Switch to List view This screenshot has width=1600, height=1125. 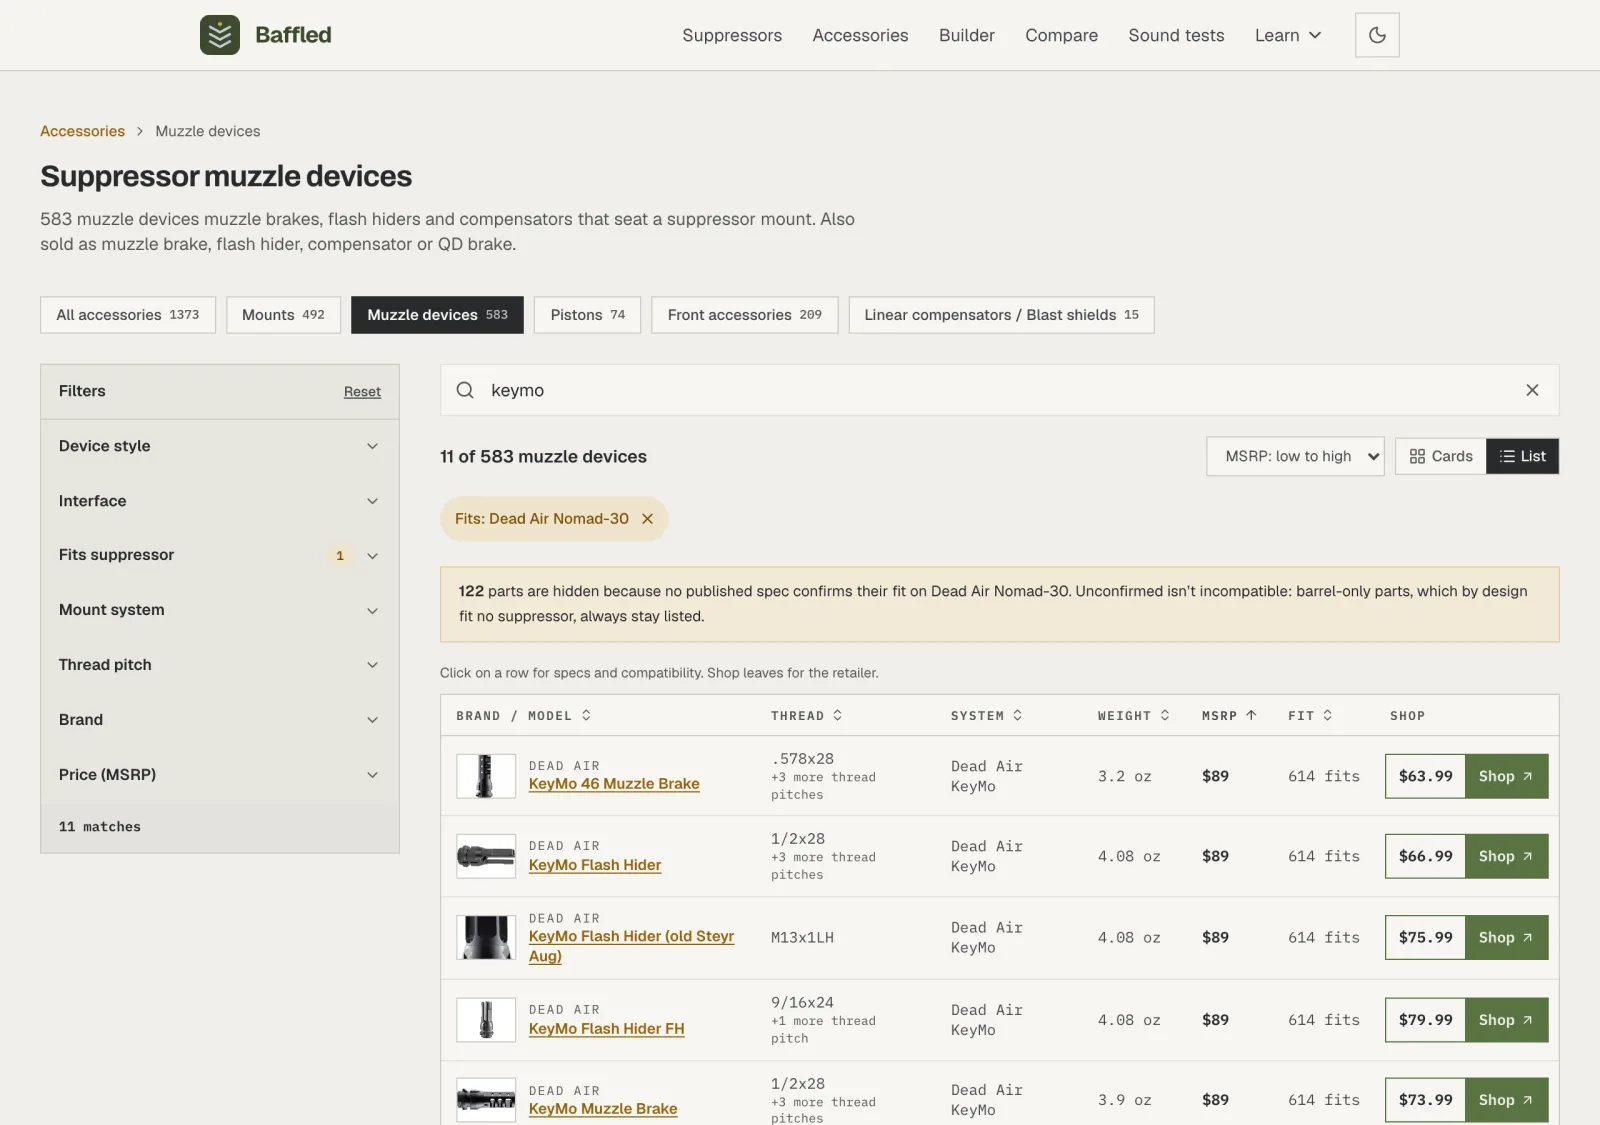[x=1522, y=456]
